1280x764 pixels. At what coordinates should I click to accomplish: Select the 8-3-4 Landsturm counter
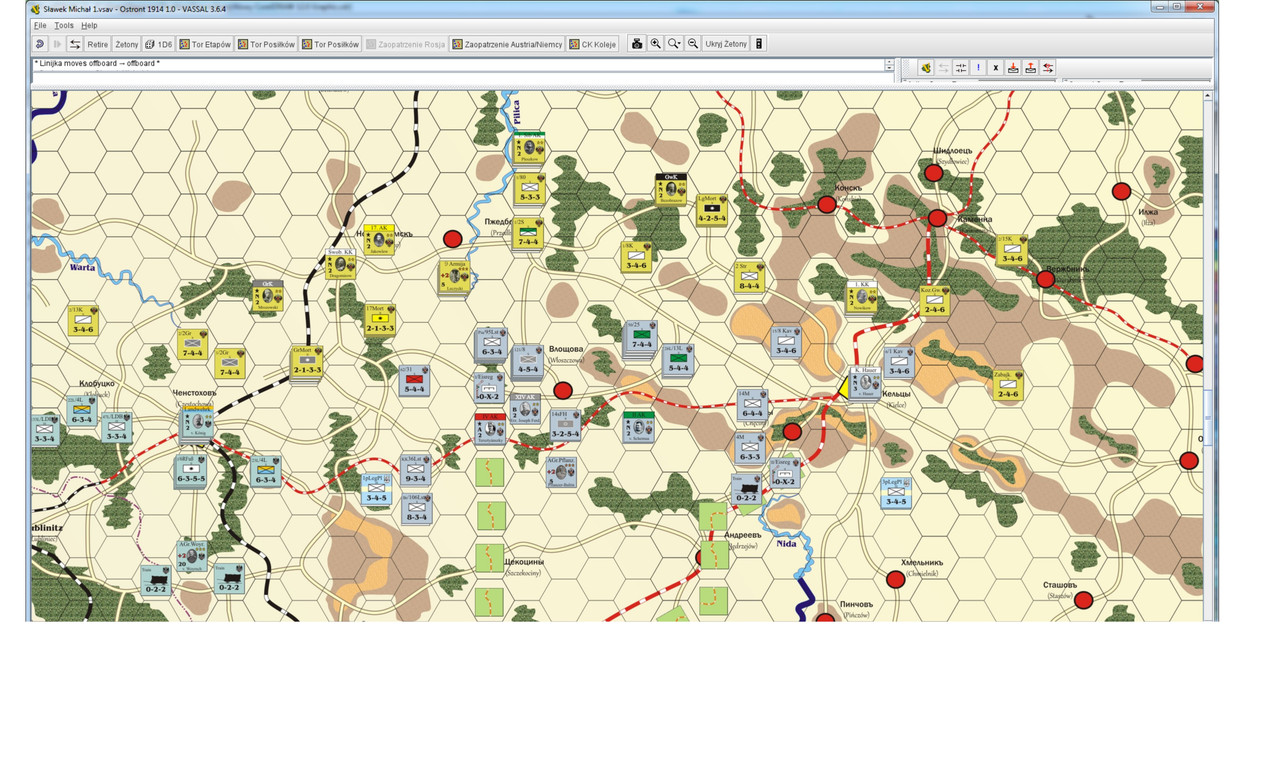(417, 507)
